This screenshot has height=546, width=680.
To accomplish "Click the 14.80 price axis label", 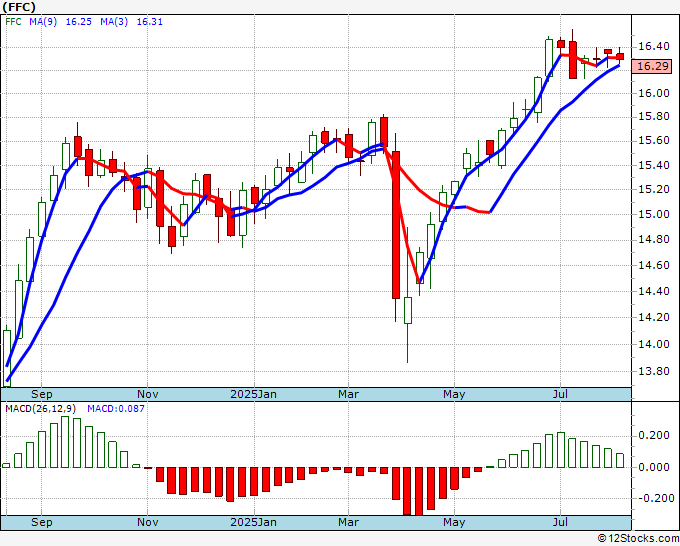I will 654,239.
